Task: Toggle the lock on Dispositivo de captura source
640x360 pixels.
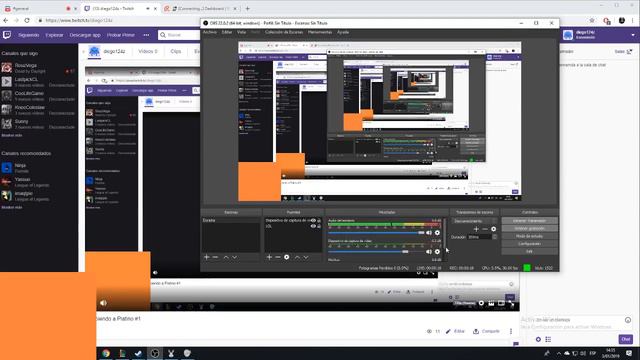Action: tap(319, 220)
